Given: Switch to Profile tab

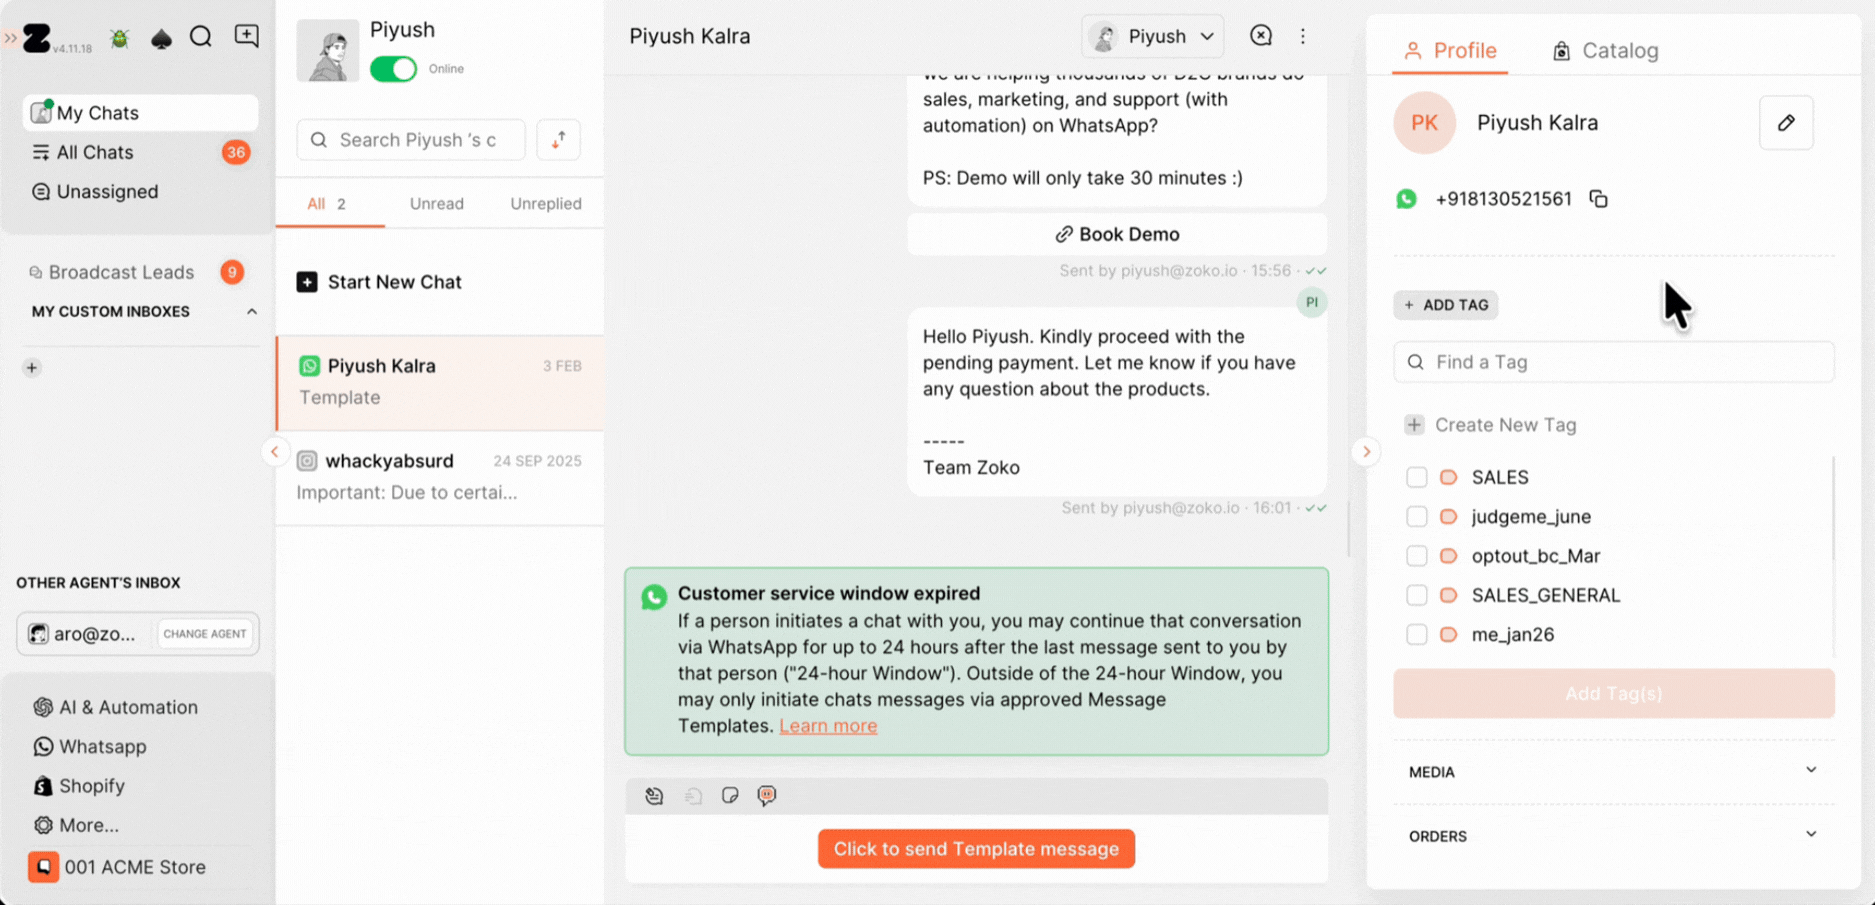Looking at the screenshot, I should [1450, 51].
